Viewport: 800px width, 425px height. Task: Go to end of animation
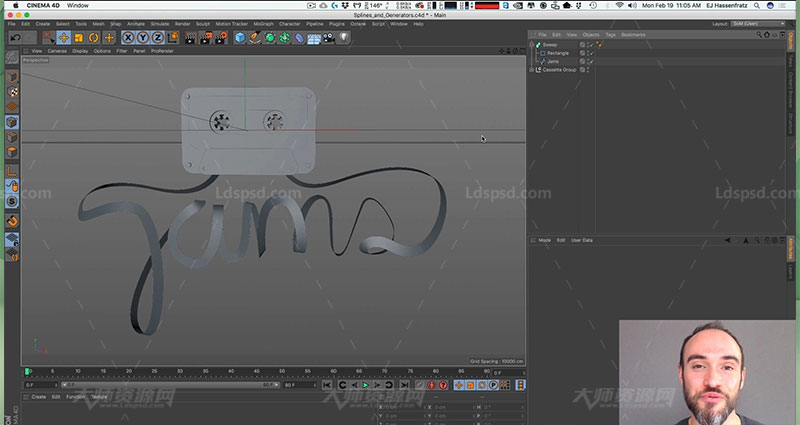[404, 385]
